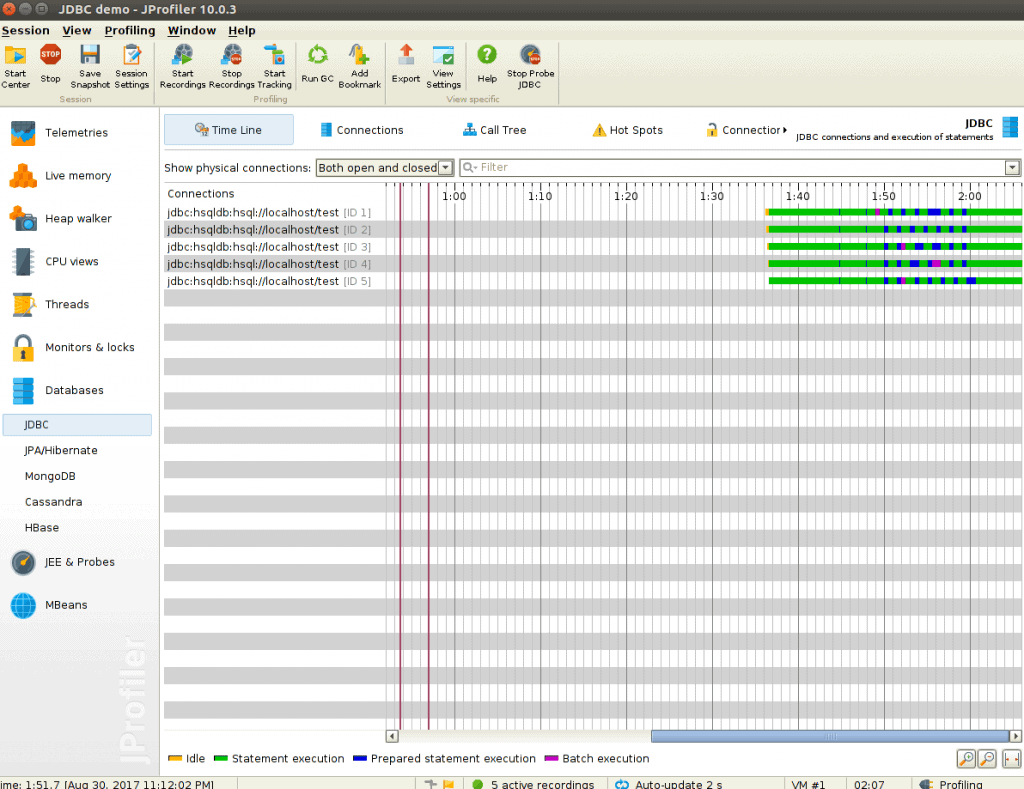Click the pin icon in the status bar
Screen dimensions: 1024x789
(430, 784)
